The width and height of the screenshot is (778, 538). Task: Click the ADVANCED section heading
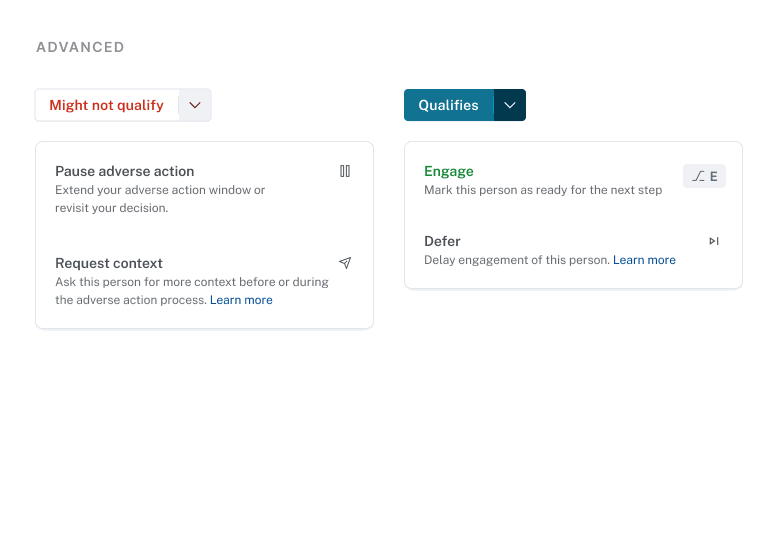click(80, 47)
